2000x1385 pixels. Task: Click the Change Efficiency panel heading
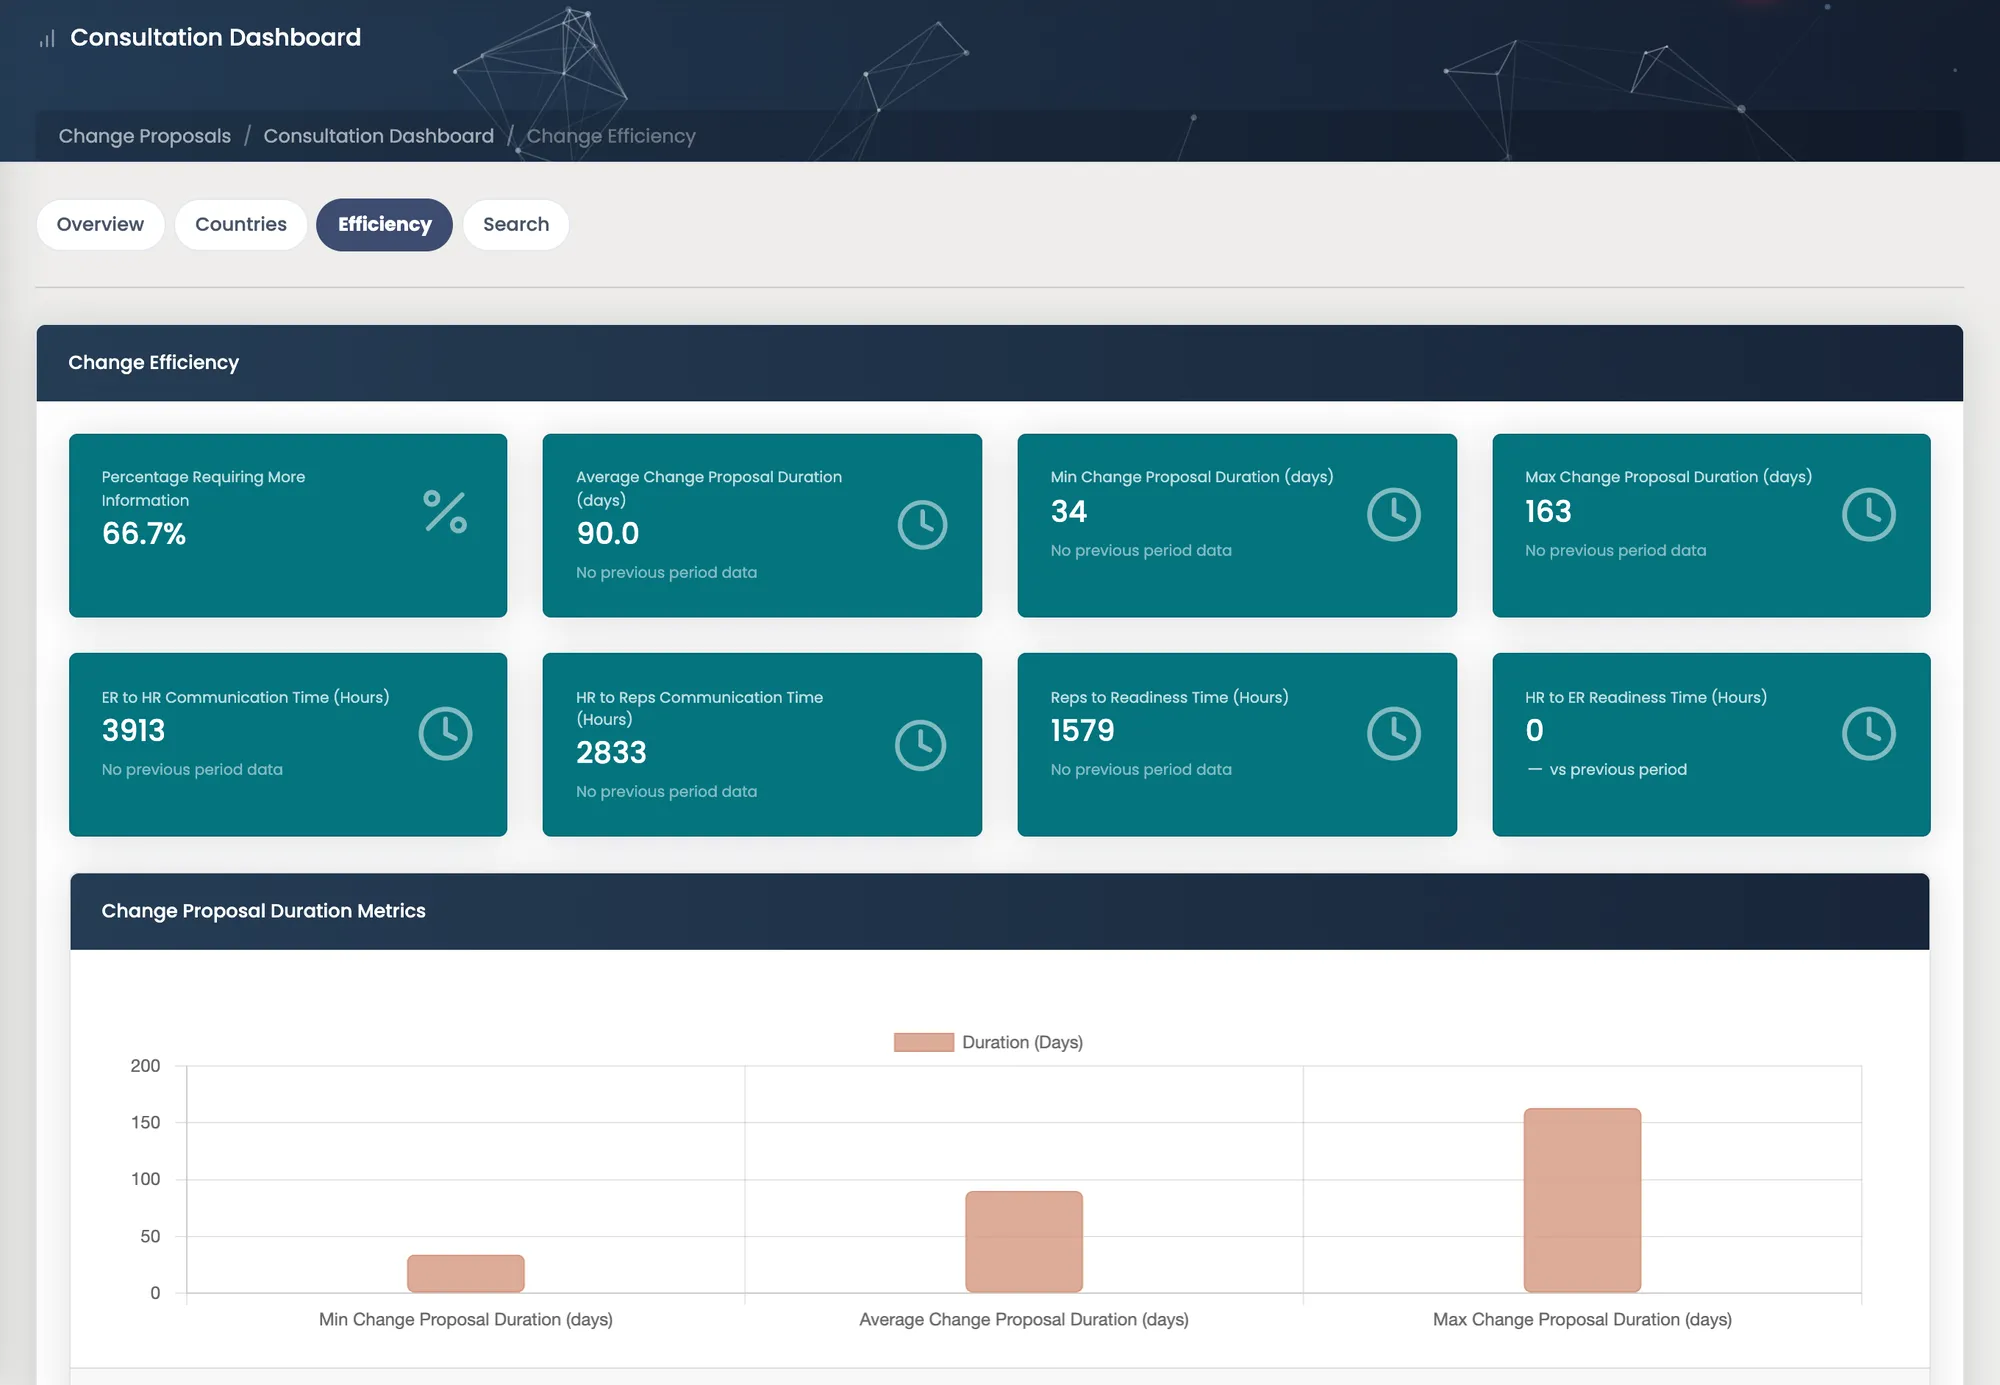click(153, 362)
